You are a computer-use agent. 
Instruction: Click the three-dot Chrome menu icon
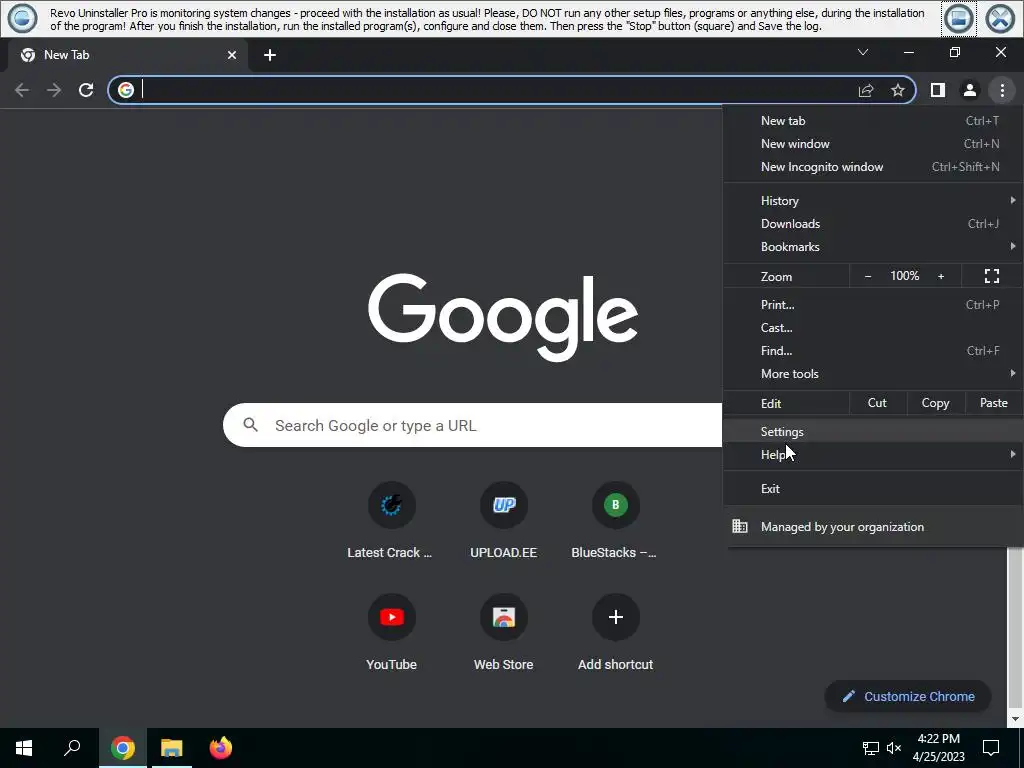coord(1002,90)
